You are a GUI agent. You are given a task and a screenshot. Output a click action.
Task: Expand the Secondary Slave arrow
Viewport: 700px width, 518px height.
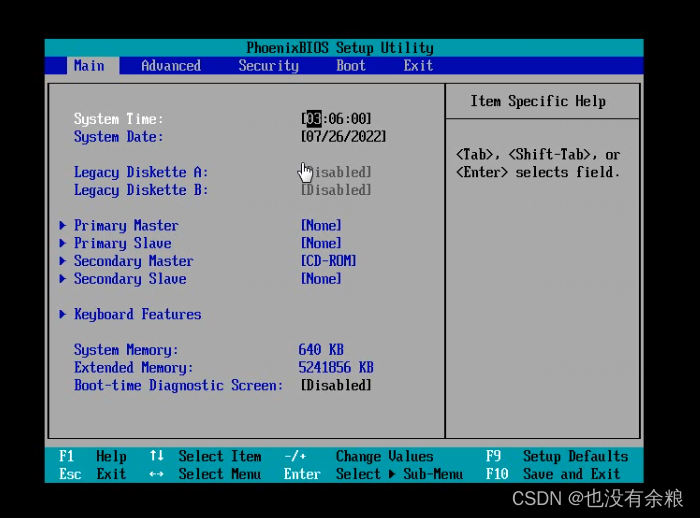click(x=63, y=279)
